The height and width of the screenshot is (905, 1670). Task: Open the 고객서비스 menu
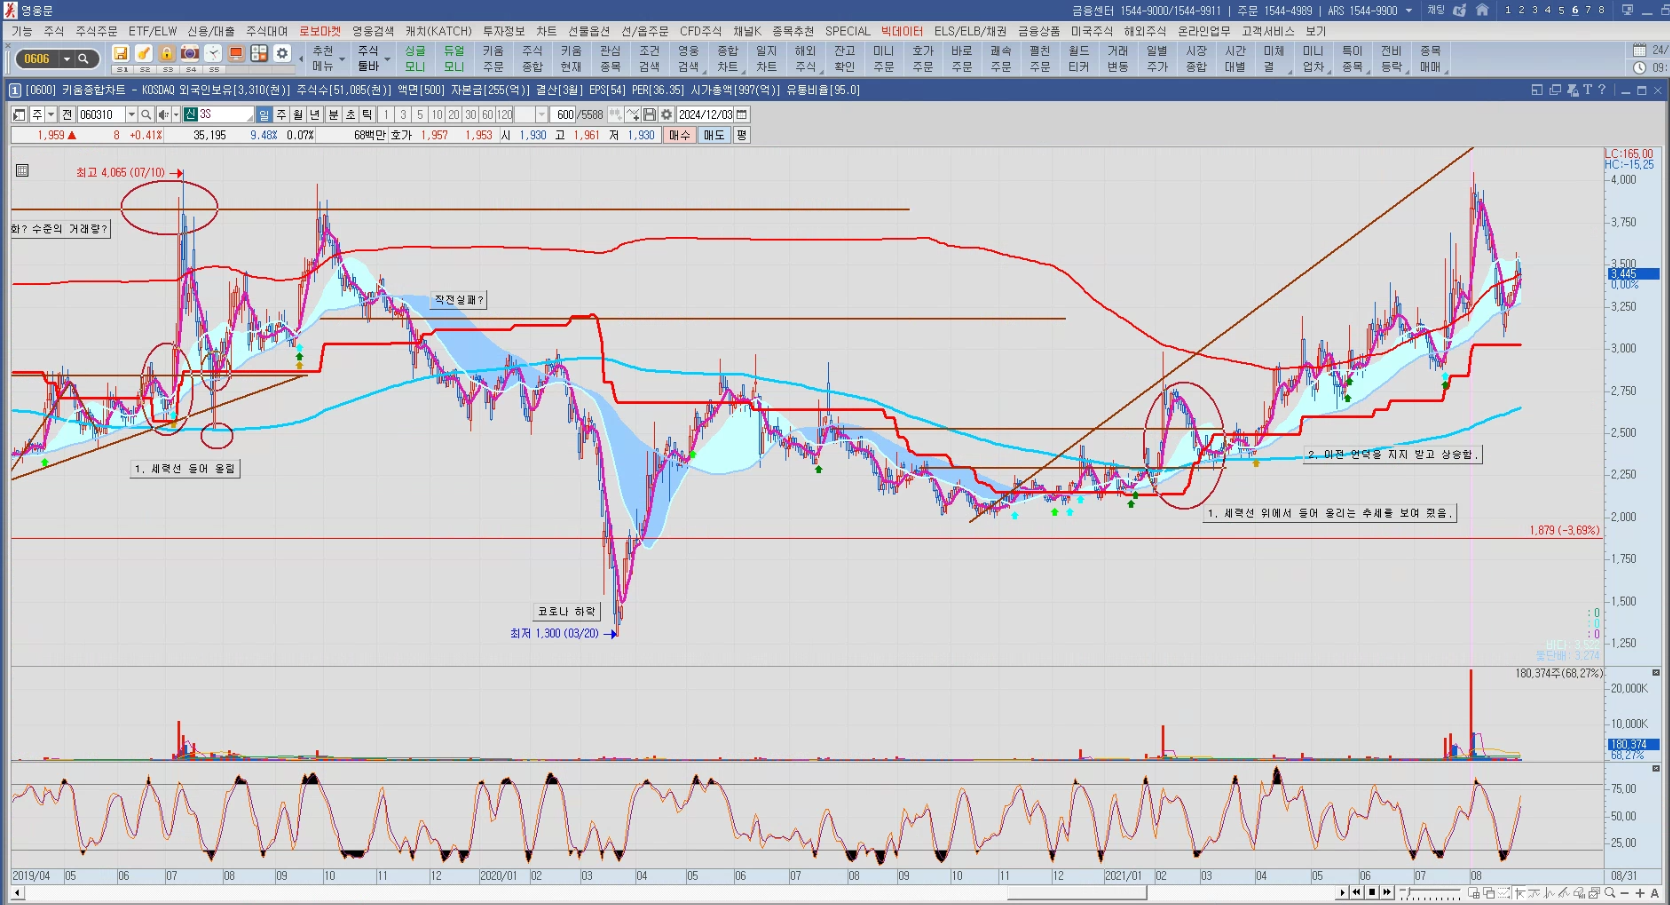1268,31
